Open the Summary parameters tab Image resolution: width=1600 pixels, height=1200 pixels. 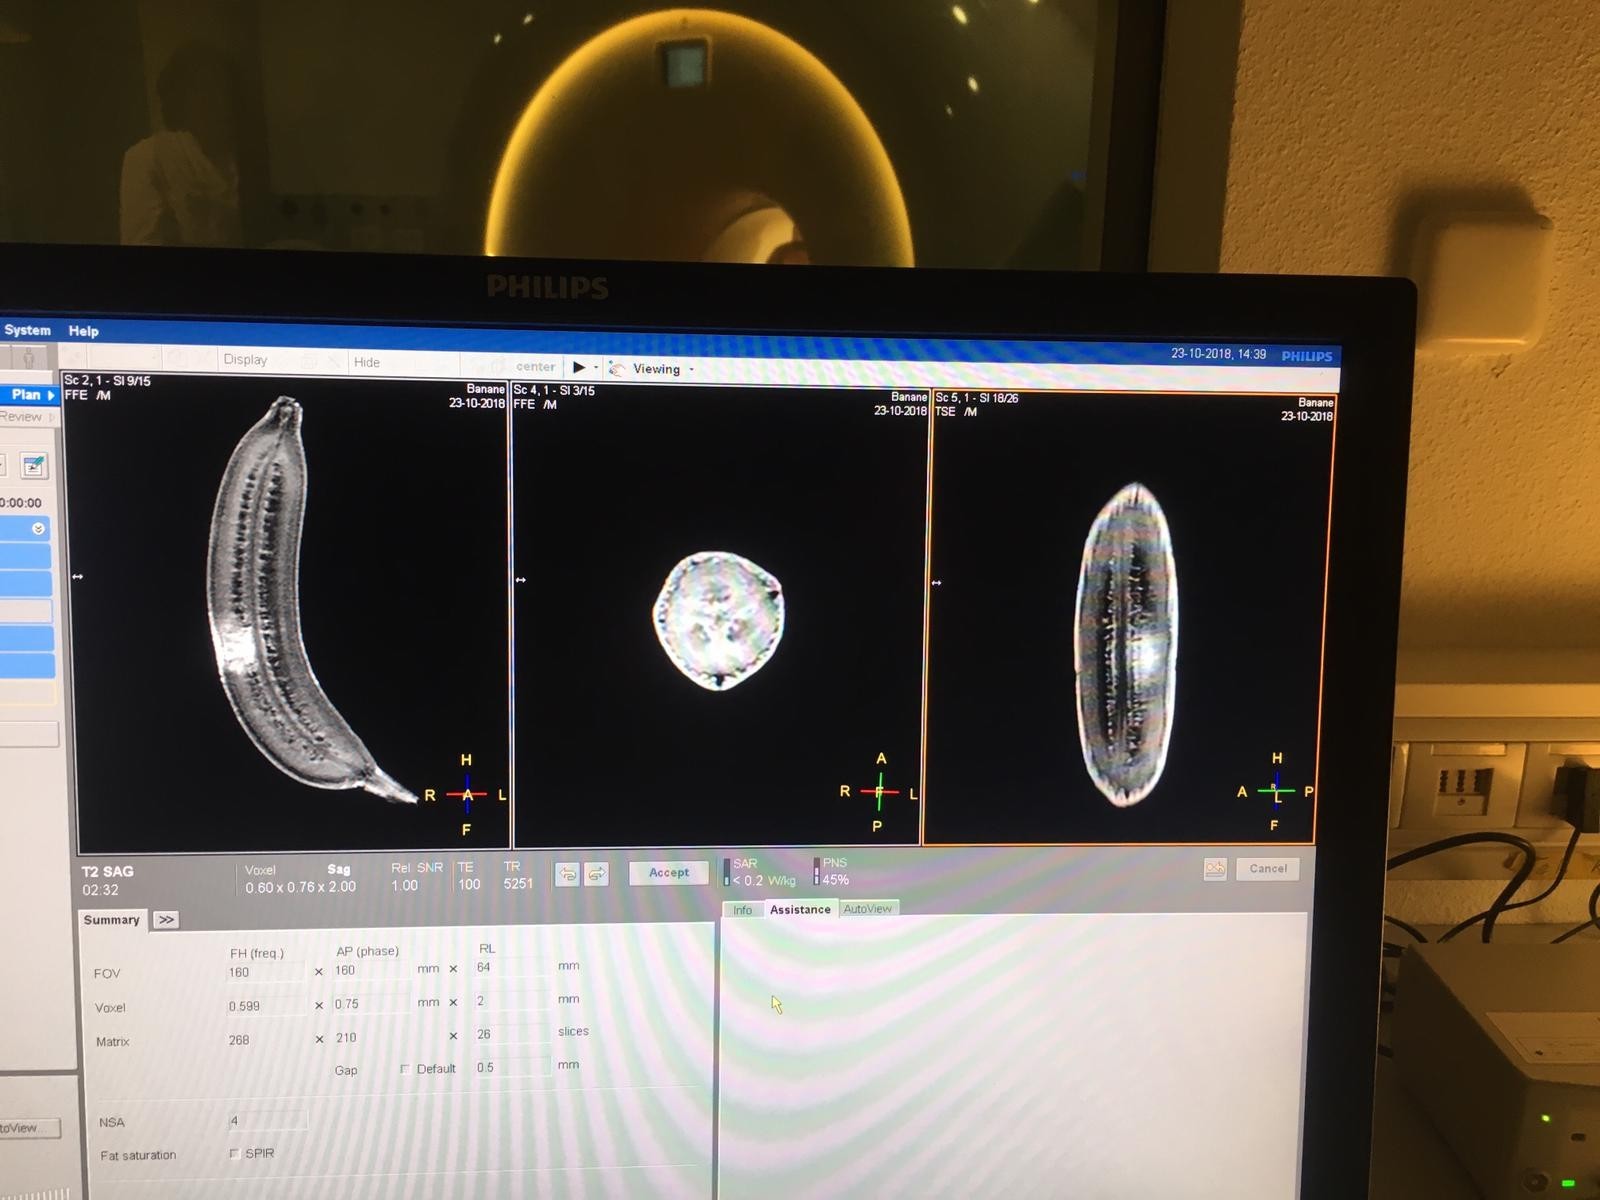(x=112, y=920)
